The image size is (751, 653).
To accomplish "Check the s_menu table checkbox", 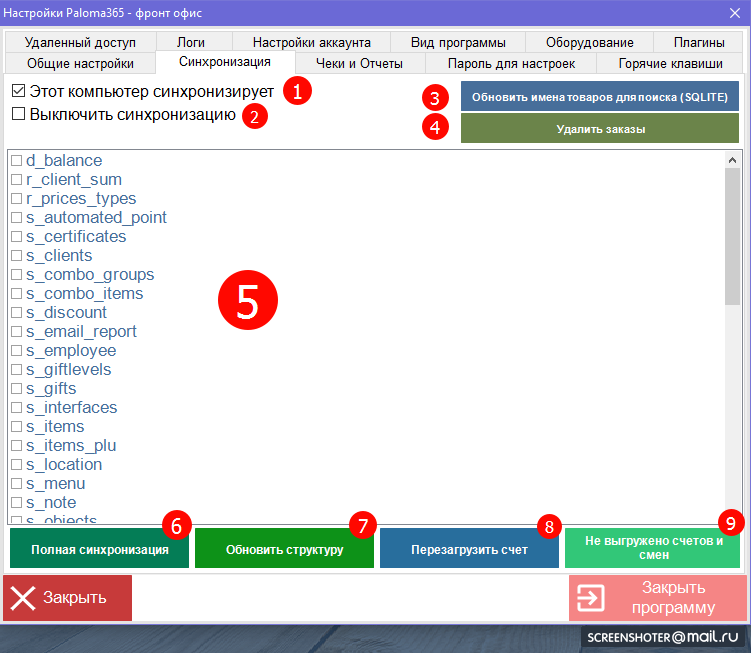I will (16, 484).
